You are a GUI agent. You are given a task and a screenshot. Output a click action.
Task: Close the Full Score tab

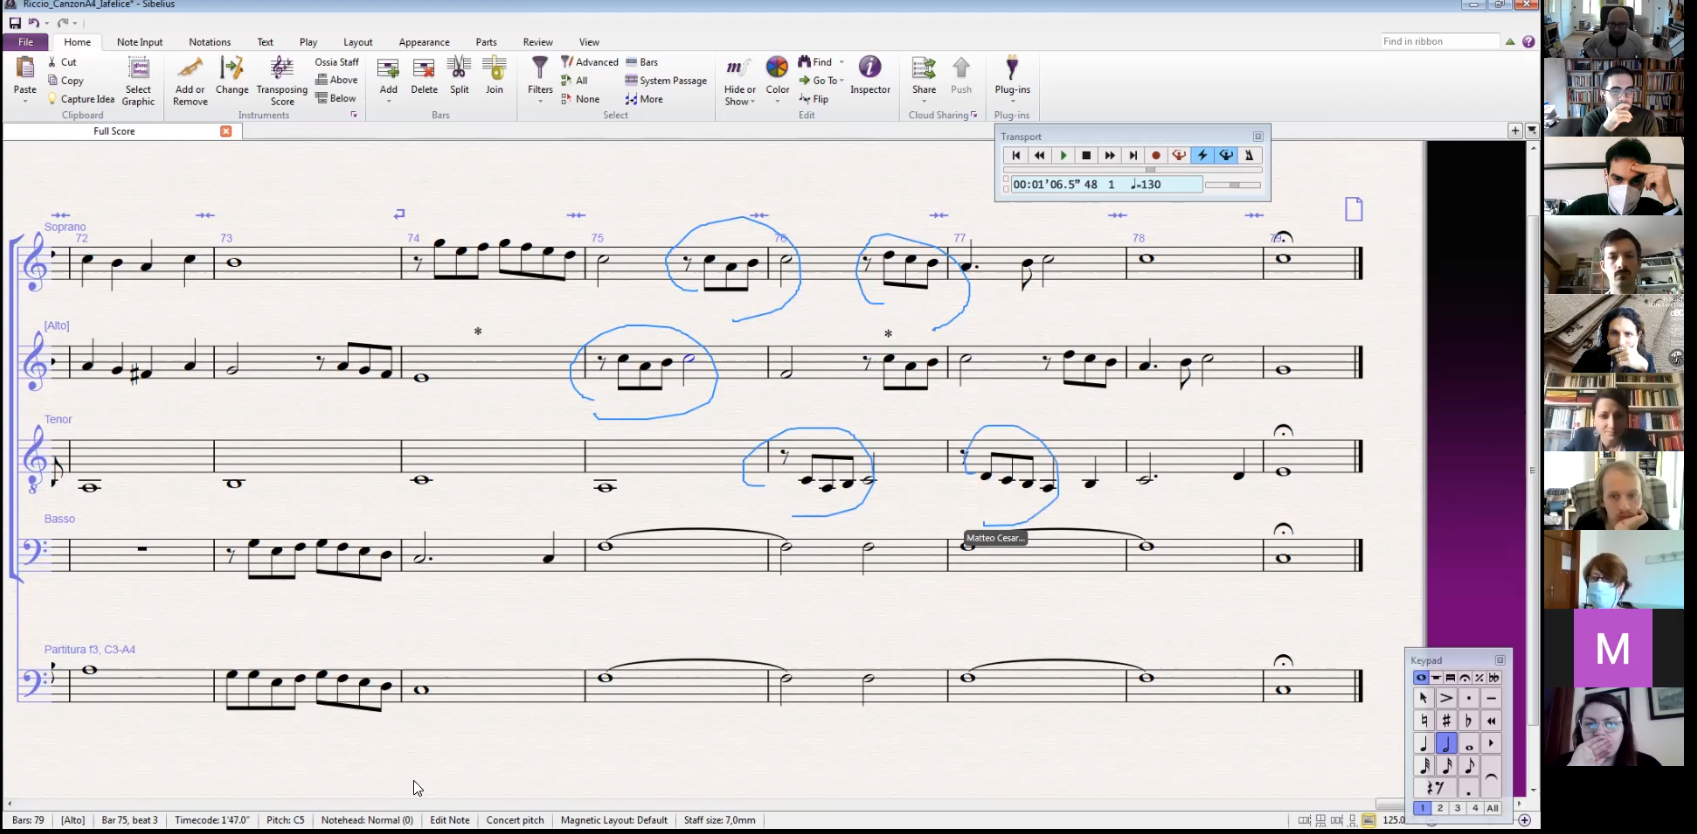coord(226,131)
